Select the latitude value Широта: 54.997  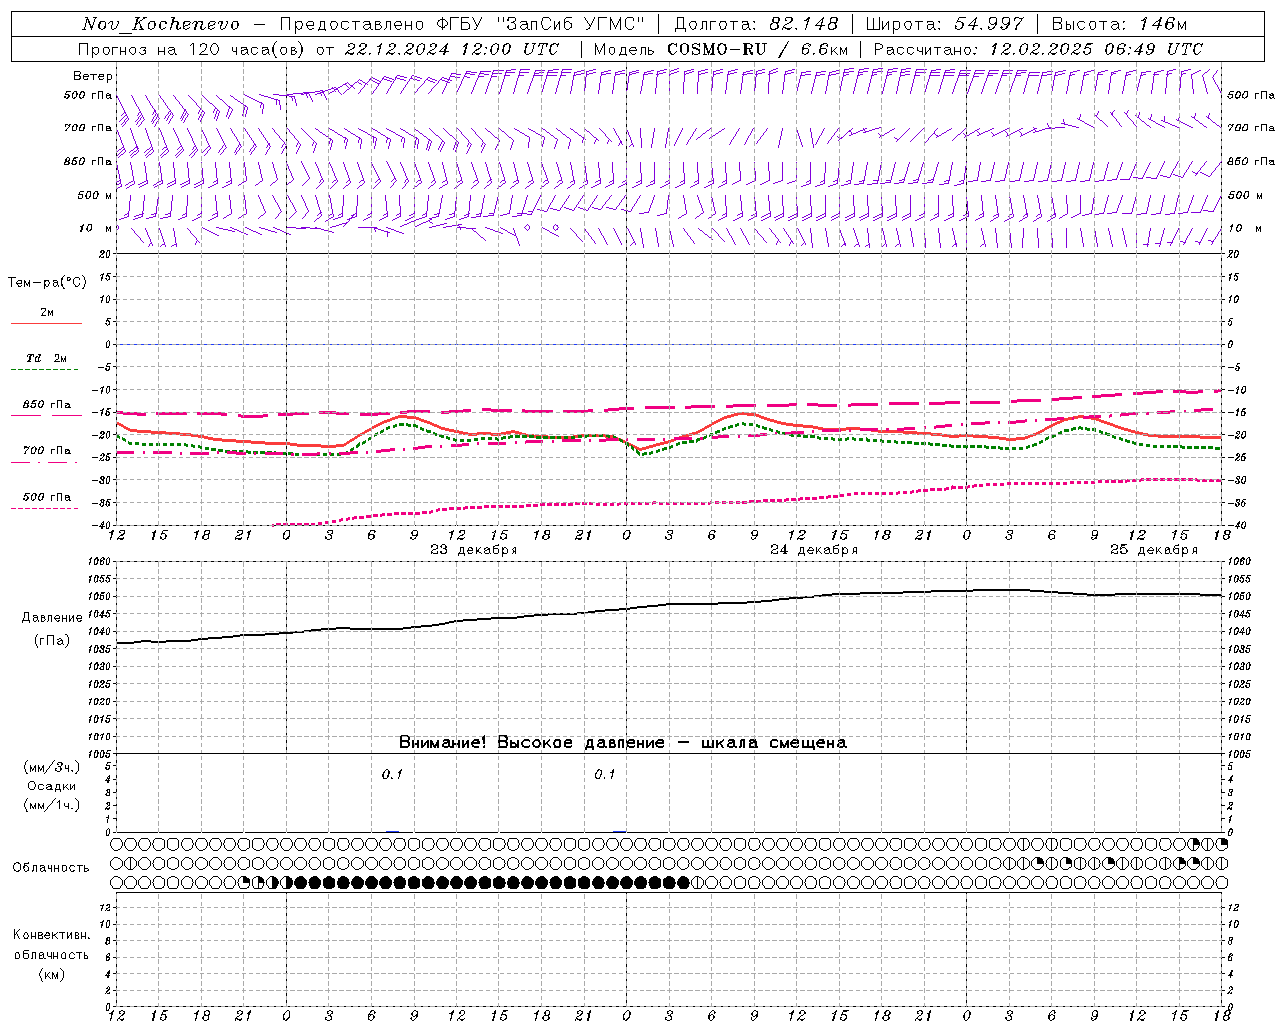[944, 24]
